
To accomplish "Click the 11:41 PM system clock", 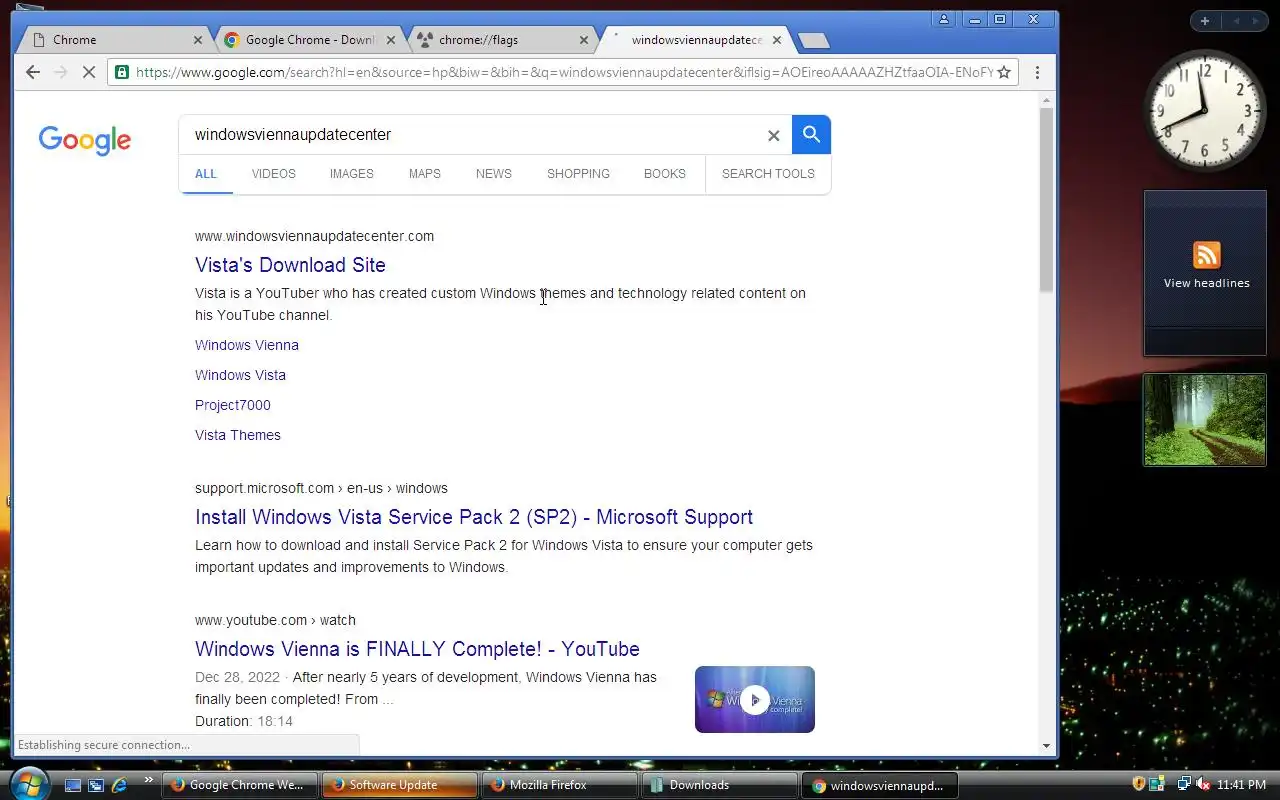I will pyautogui.click(x=1242, y=785).
